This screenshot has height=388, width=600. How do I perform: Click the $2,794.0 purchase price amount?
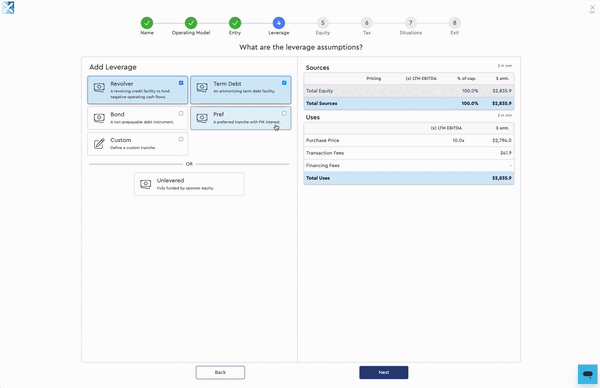[502, 140]
